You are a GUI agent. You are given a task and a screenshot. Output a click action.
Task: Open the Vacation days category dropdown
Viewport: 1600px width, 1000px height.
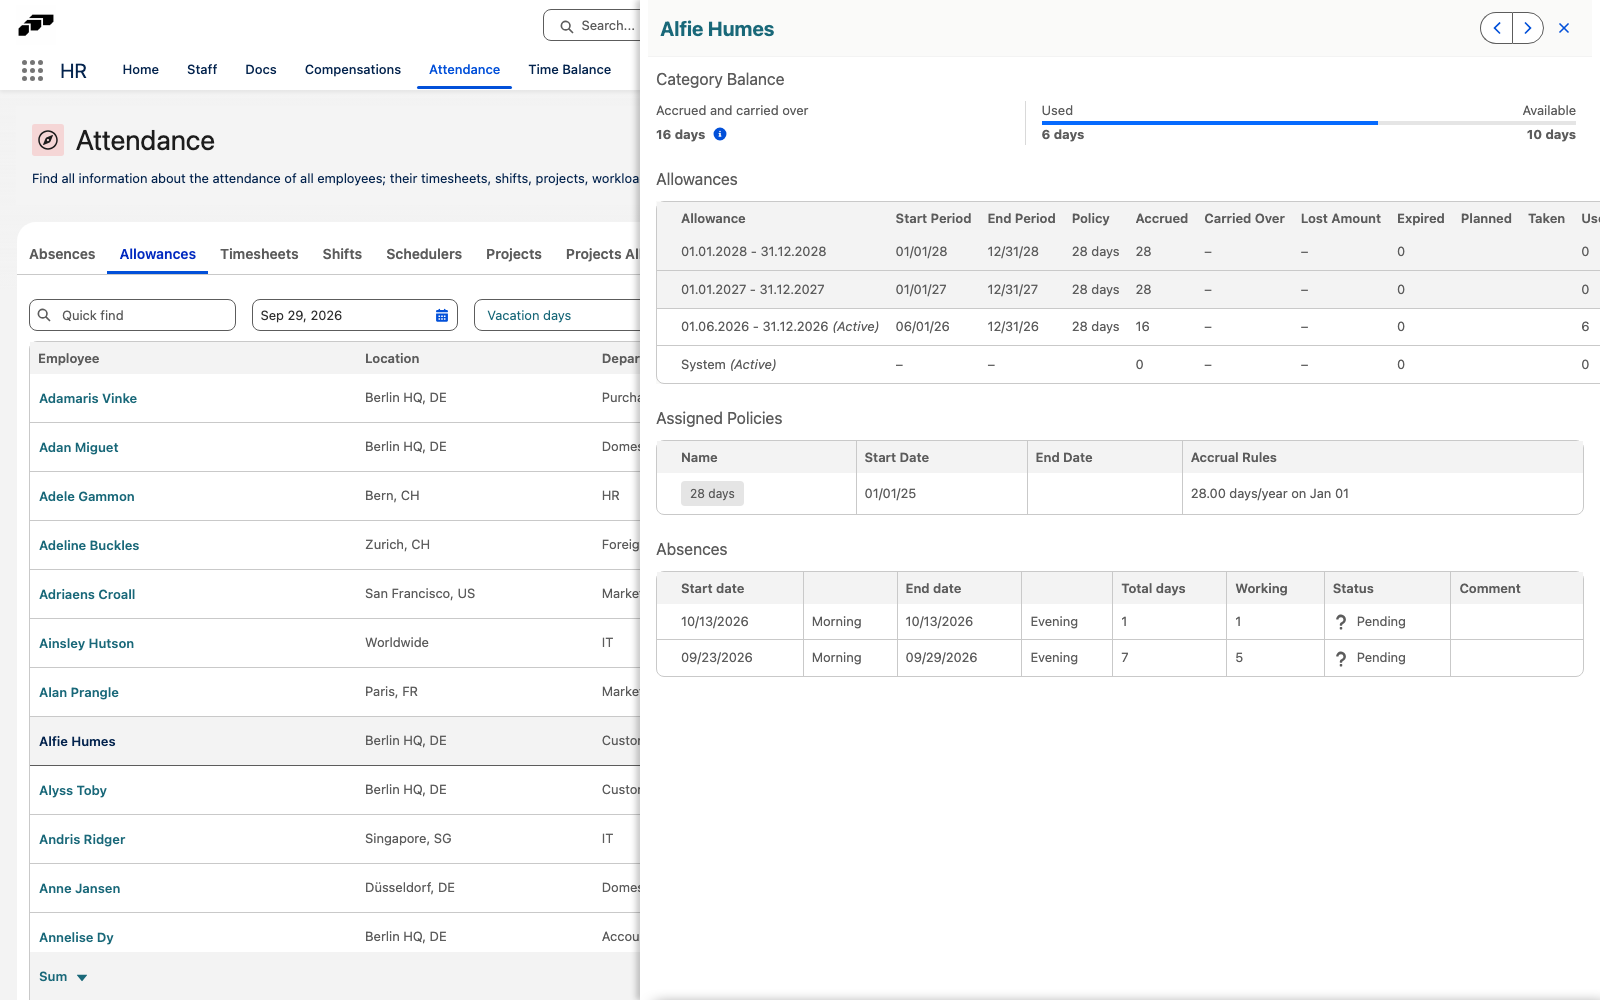tap(557, 315)
